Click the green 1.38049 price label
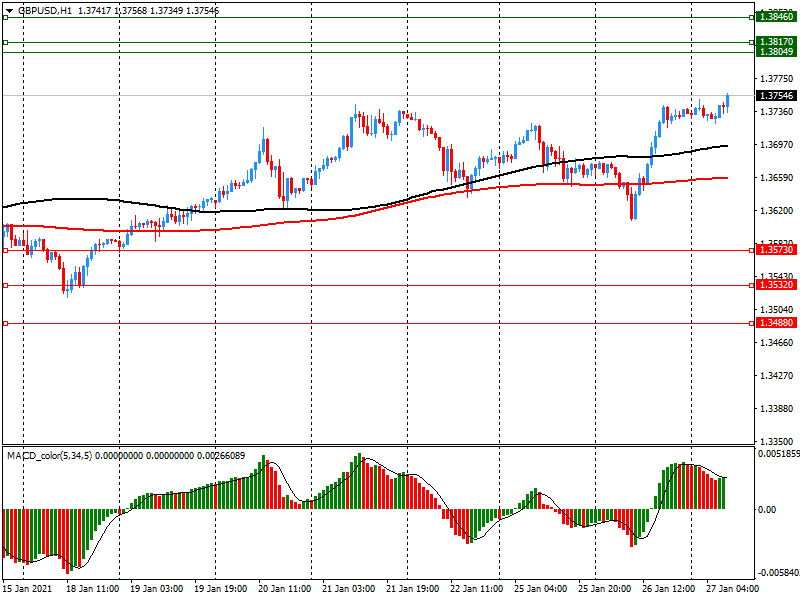The image size is (800, 600). tap(776, 52)
